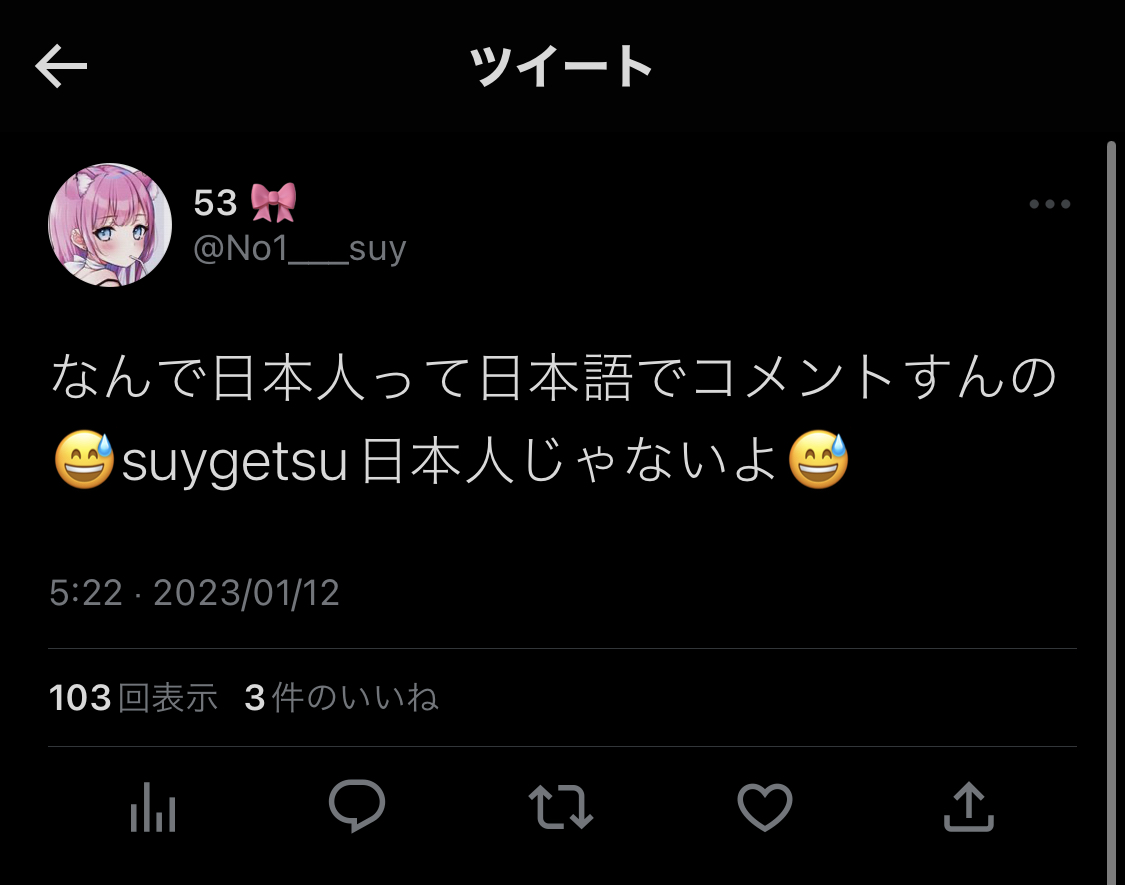Viewport: 1125px width, 885px height.
Task: Show the 3 件のいいね likes list
Action: [342, 698]
